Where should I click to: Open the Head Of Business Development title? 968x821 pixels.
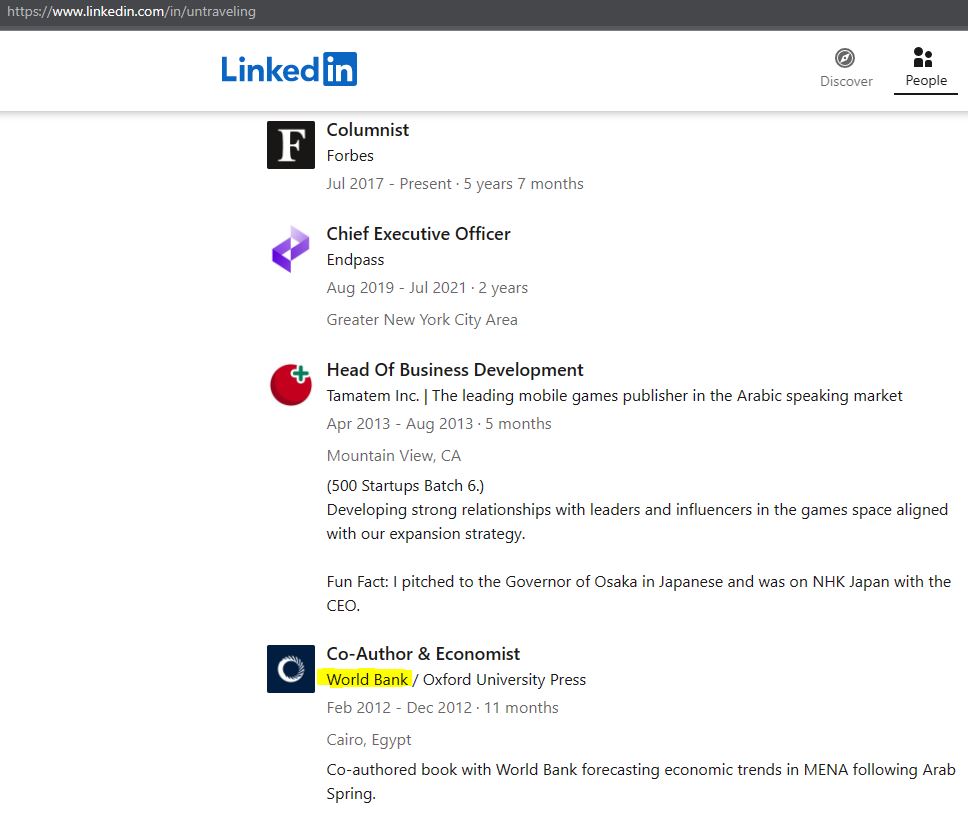(x=454, y=370)
